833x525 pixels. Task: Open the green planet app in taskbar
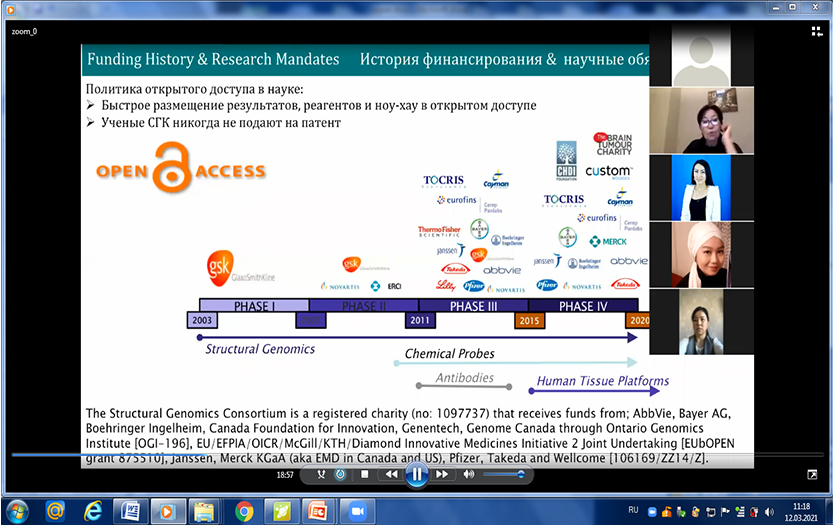pos(282,512)
